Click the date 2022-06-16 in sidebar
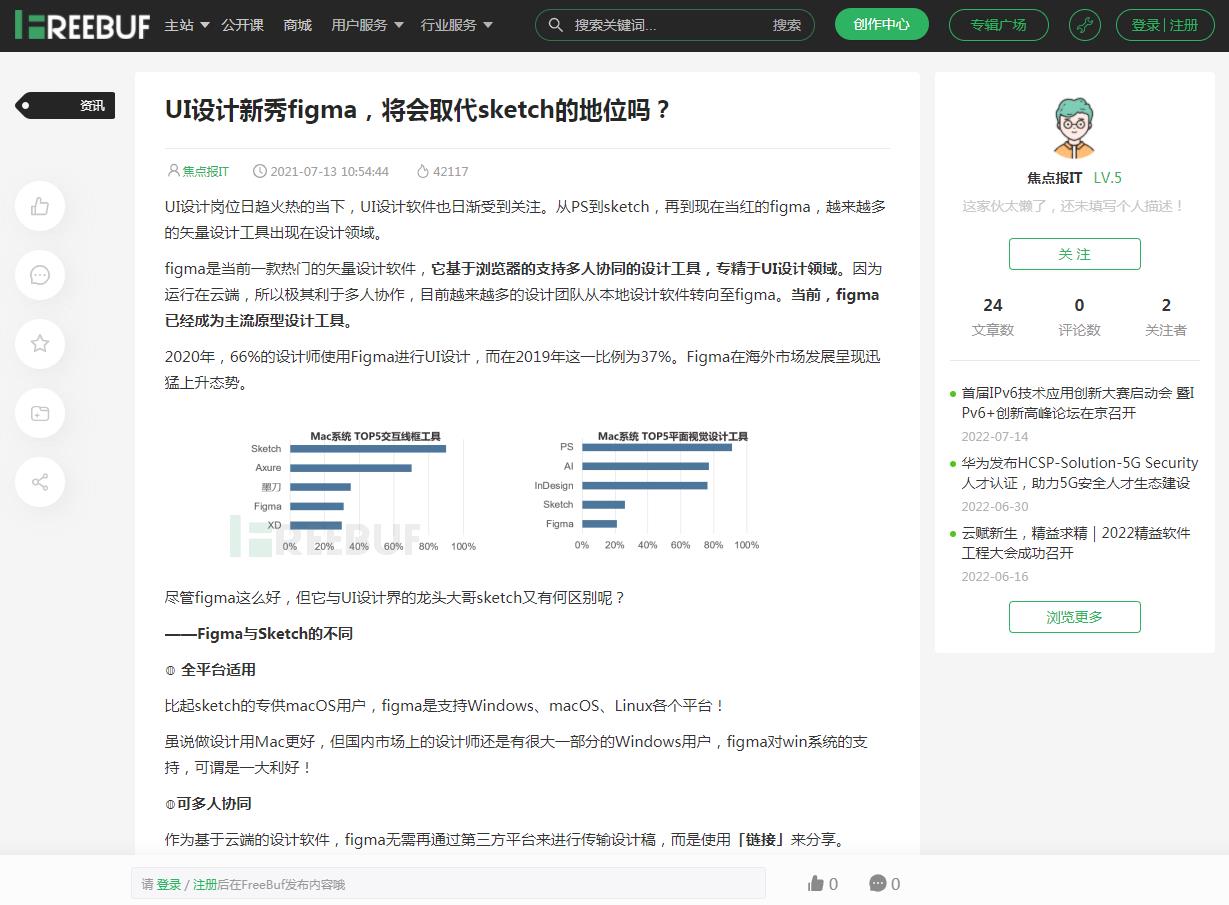Viewport: 1229px width, 905px height. [x=995, y=577]
